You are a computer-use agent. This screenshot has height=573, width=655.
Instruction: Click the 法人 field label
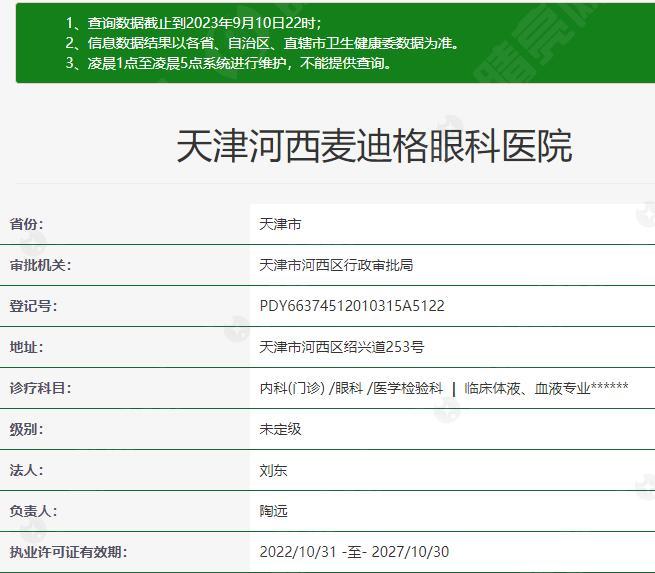(26, 471)
